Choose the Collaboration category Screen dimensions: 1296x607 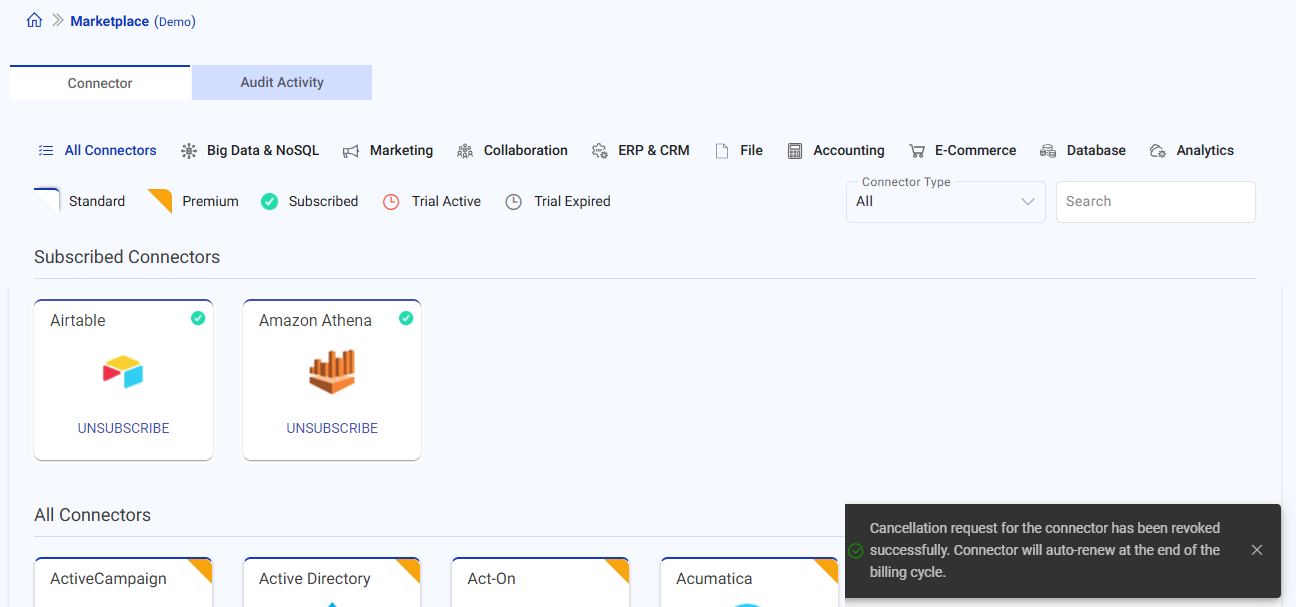(x=512, y=151)
